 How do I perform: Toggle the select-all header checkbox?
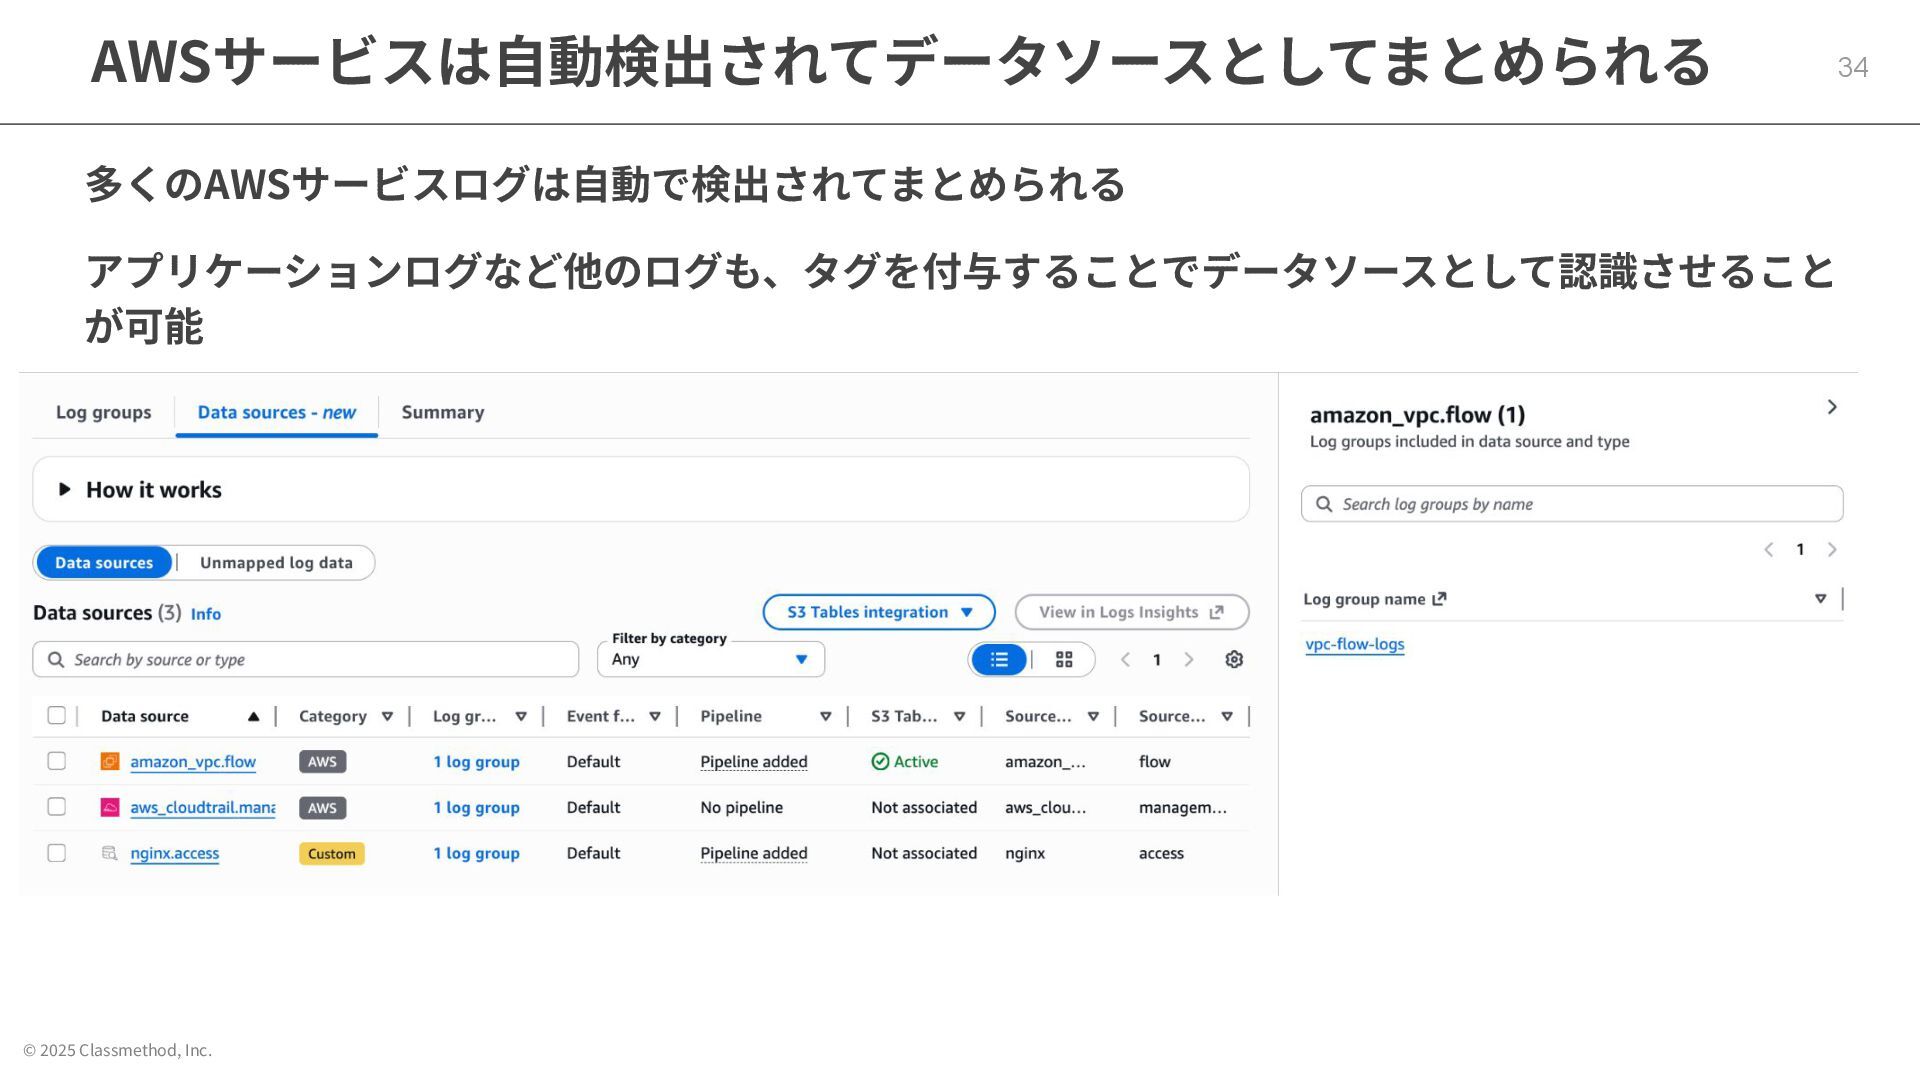(57, 716)
